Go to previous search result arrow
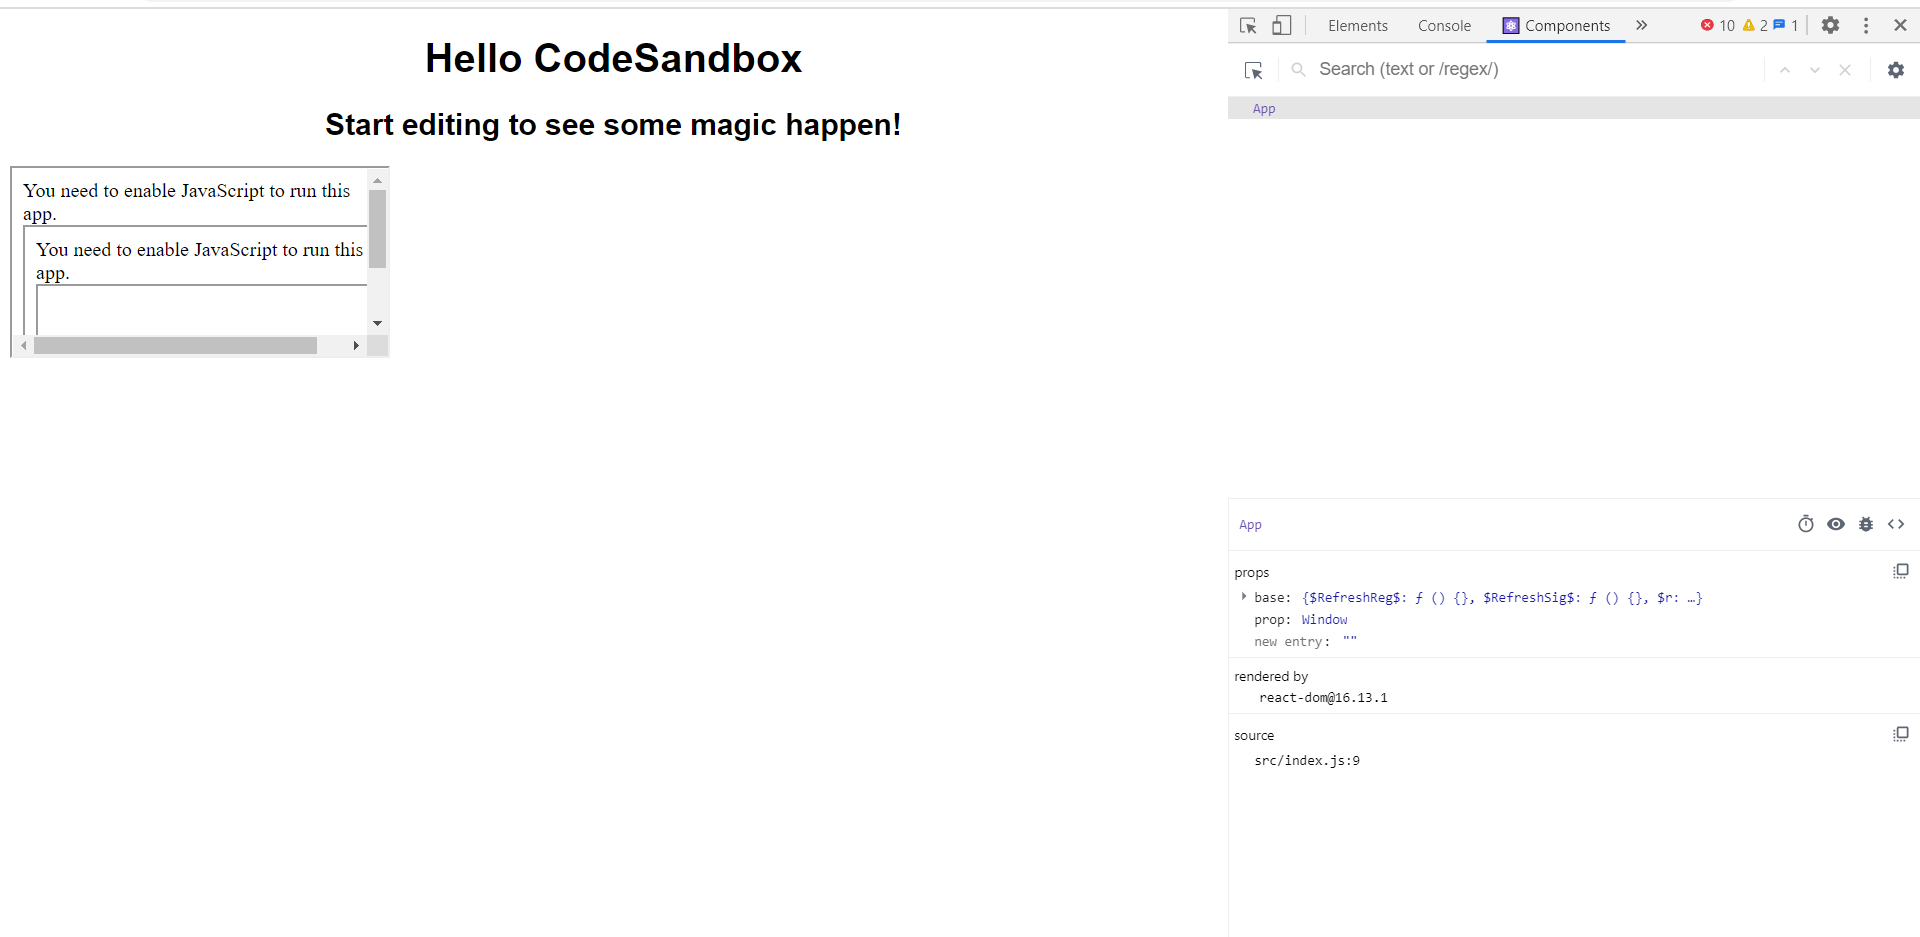 [1785, 70]
